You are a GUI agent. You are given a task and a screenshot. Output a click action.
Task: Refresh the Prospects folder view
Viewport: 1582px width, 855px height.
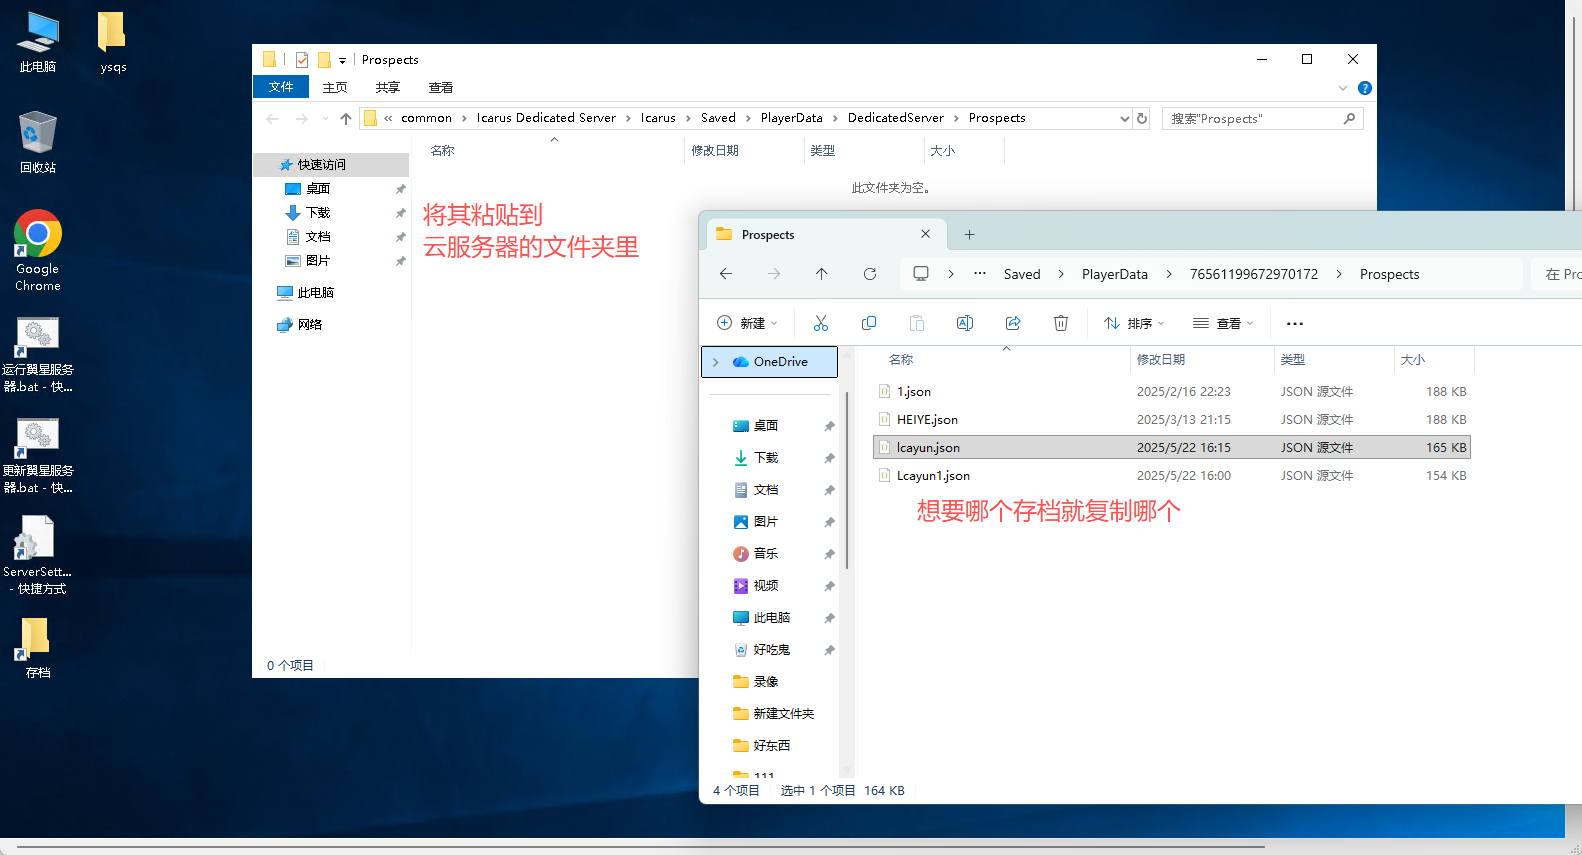(870, 274)
